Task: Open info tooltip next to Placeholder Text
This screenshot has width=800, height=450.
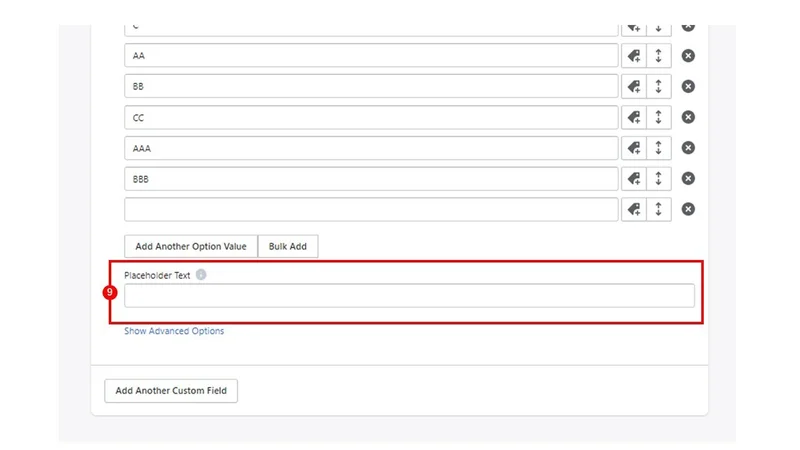Action: 201,274
